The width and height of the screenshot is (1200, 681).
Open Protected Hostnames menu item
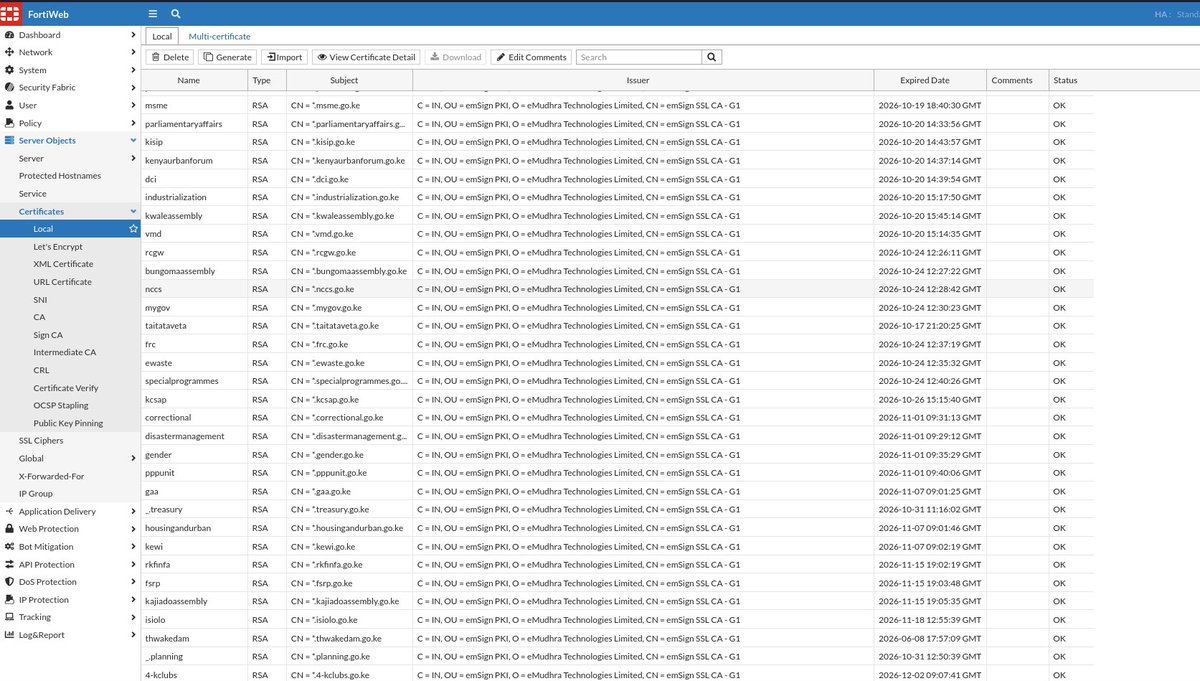(x=60, y=176)
